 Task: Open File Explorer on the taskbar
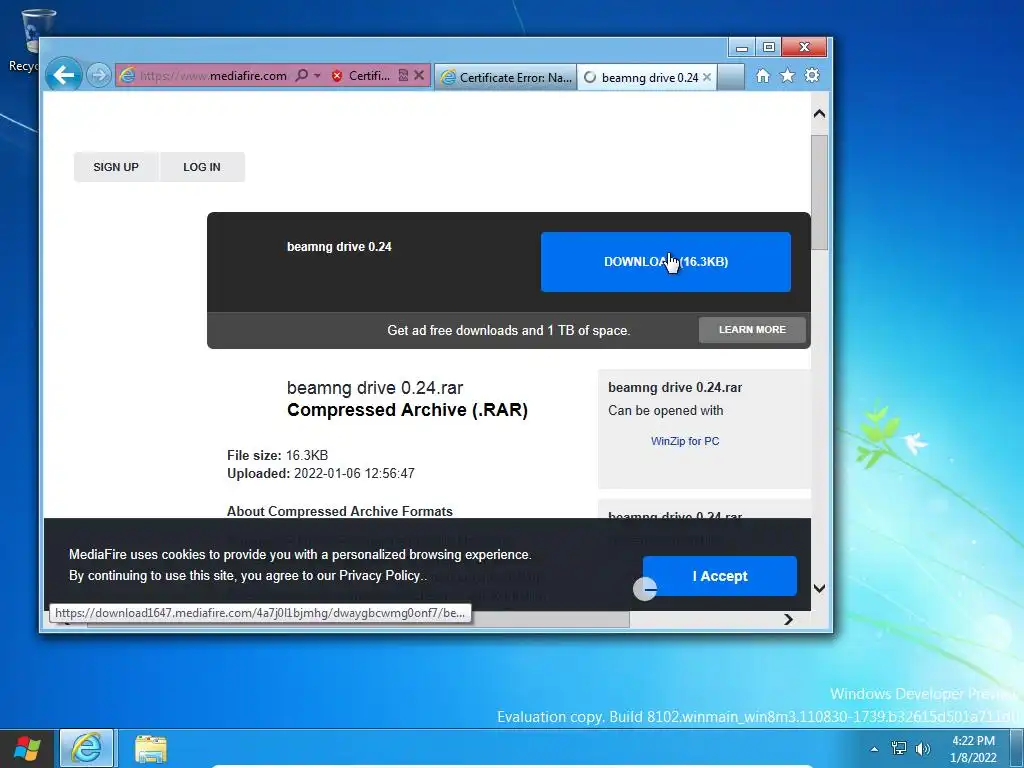(151, 748)
